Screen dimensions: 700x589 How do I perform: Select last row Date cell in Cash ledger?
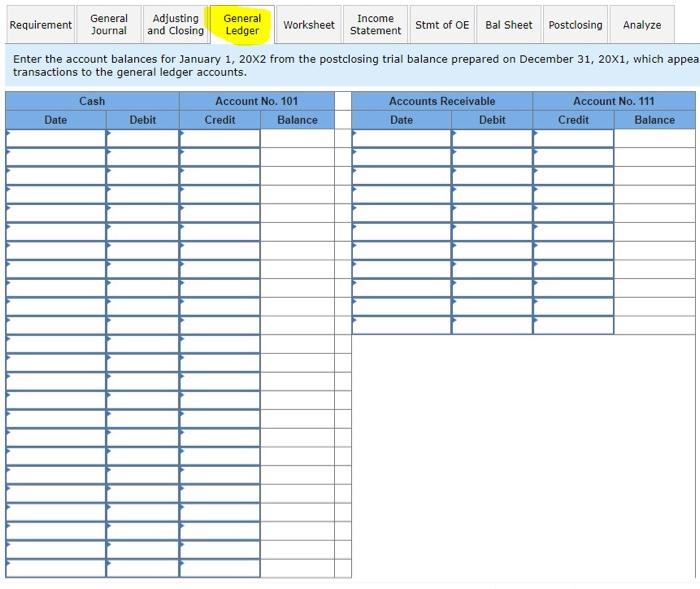[56, 568]
